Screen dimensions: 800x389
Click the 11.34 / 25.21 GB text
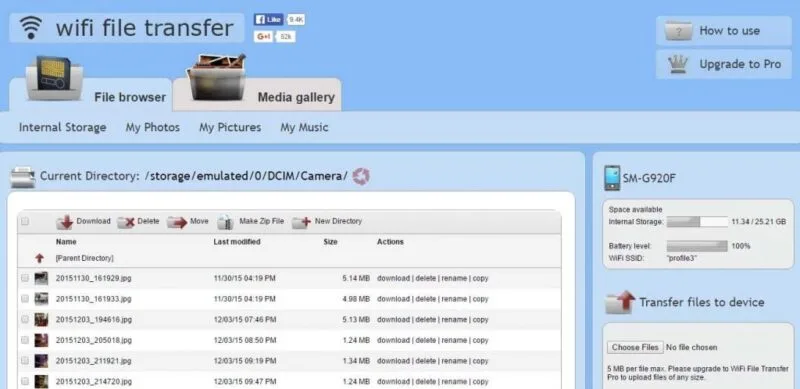click(x=759, y=222)
